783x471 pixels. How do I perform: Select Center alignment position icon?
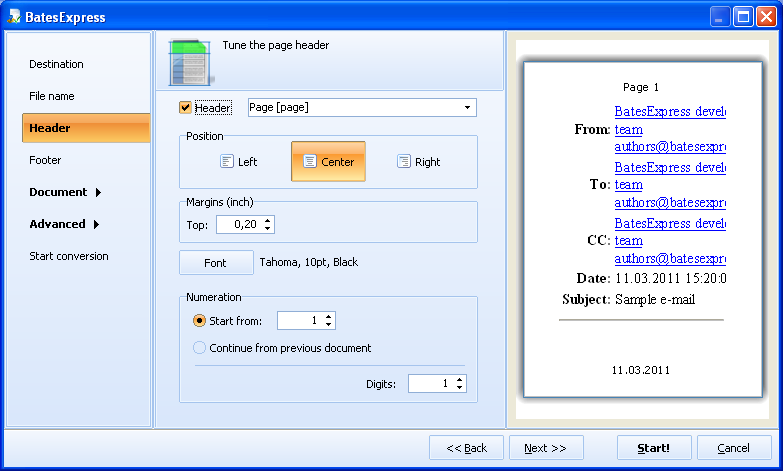(310, 162)
